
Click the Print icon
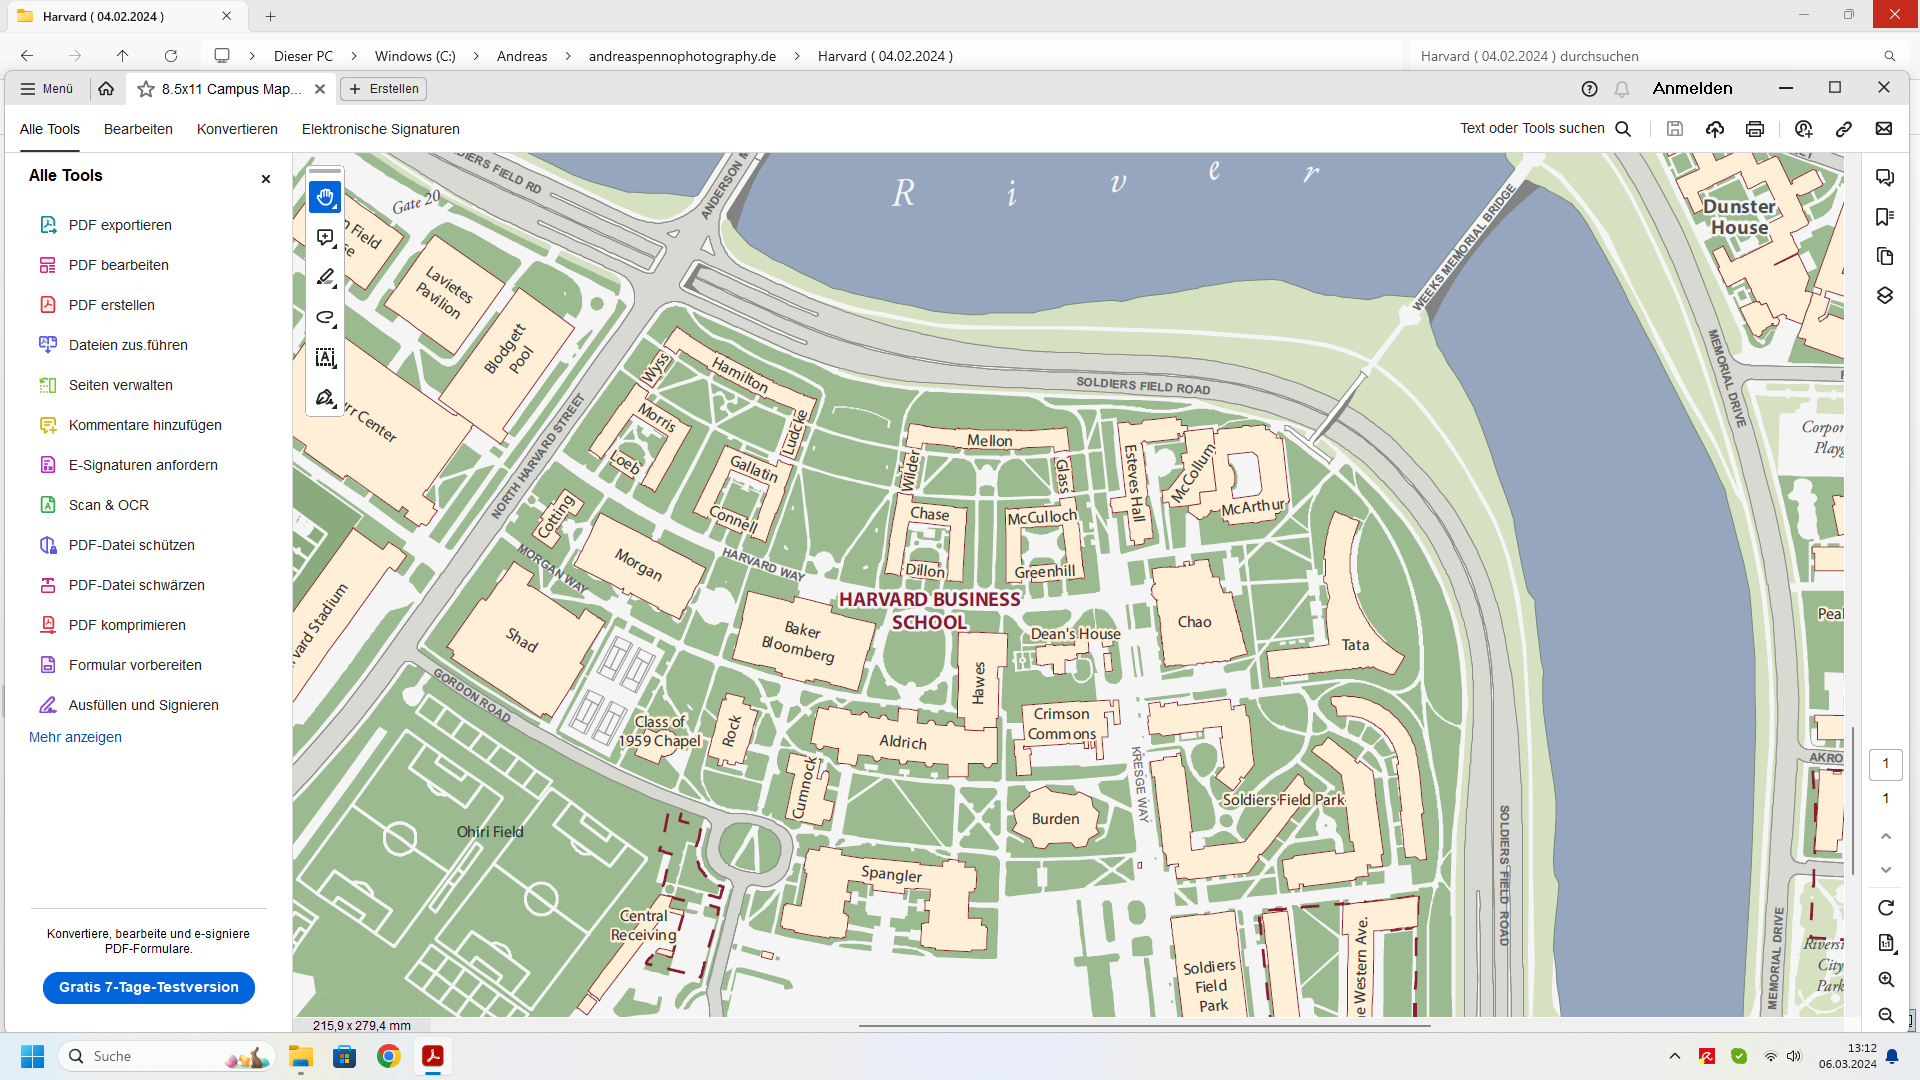point(1755,129)
